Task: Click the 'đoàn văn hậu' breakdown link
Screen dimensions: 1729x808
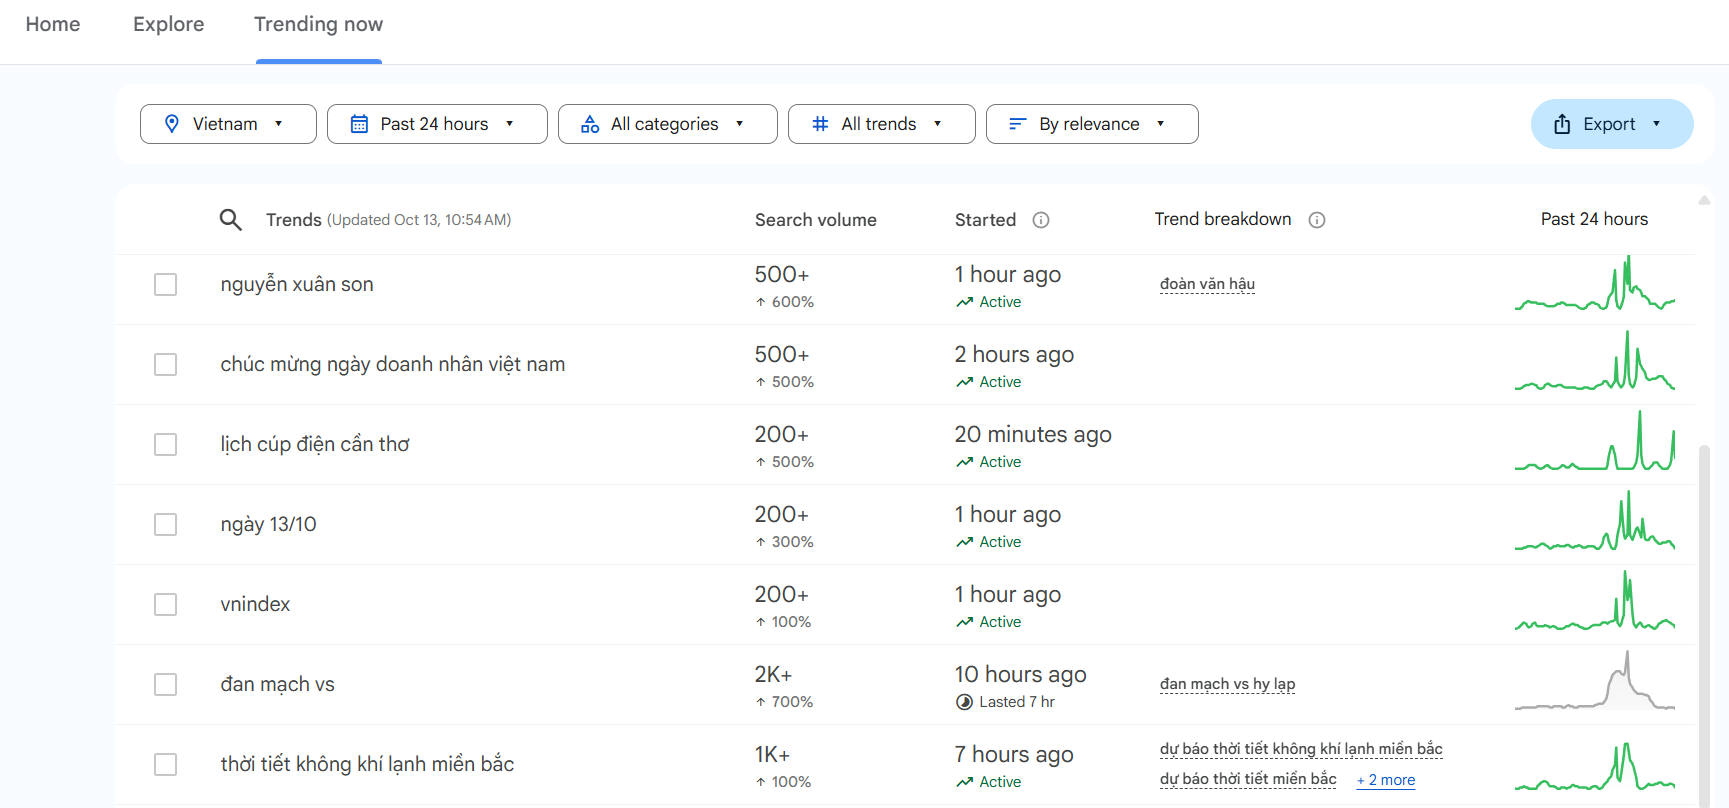Action: pyautogui.click(x=1207, y=284)
